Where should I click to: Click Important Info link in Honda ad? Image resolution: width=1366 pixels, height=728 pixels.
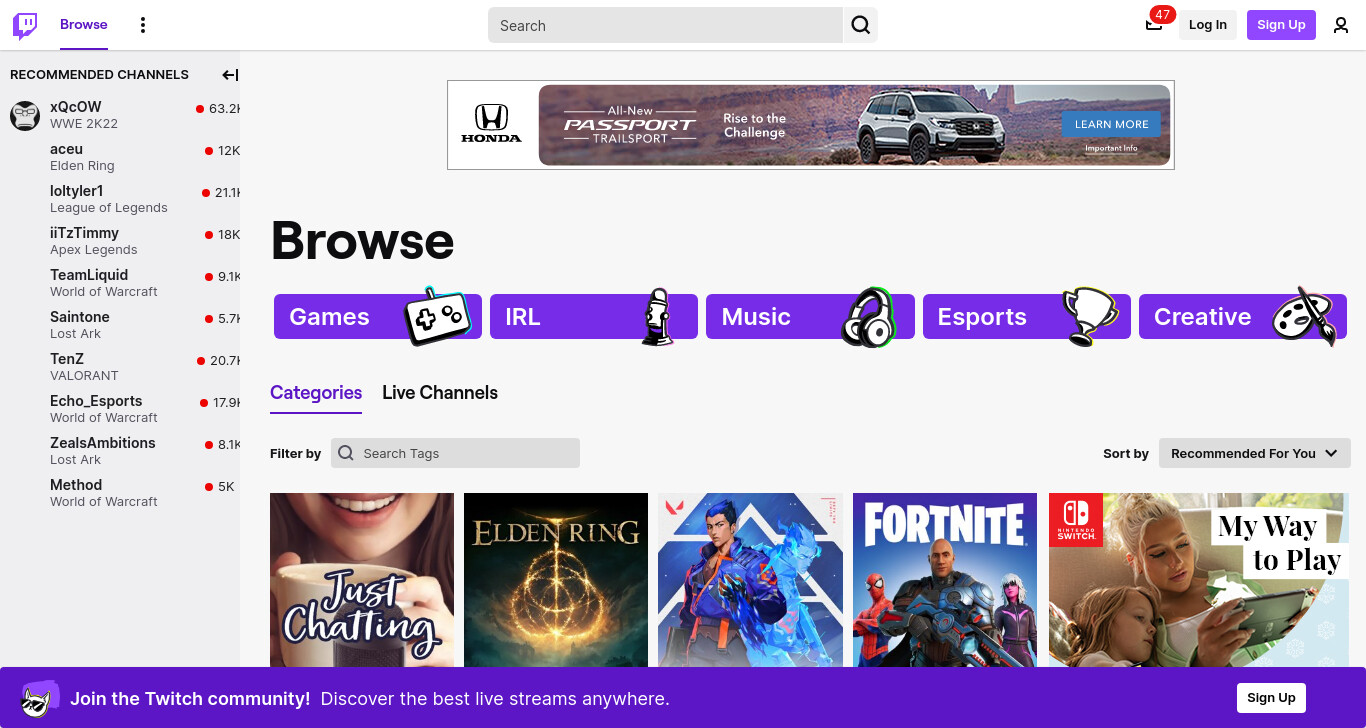[1111, 148]
